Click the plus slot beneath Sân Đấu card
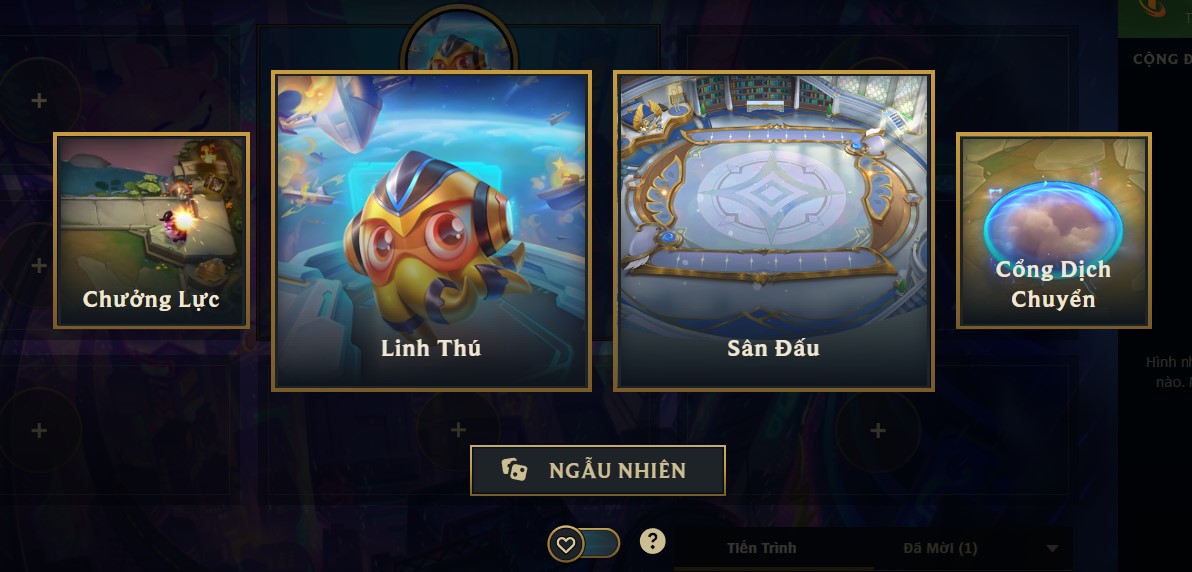The image size is (1192, 572). tap(878, 431)
